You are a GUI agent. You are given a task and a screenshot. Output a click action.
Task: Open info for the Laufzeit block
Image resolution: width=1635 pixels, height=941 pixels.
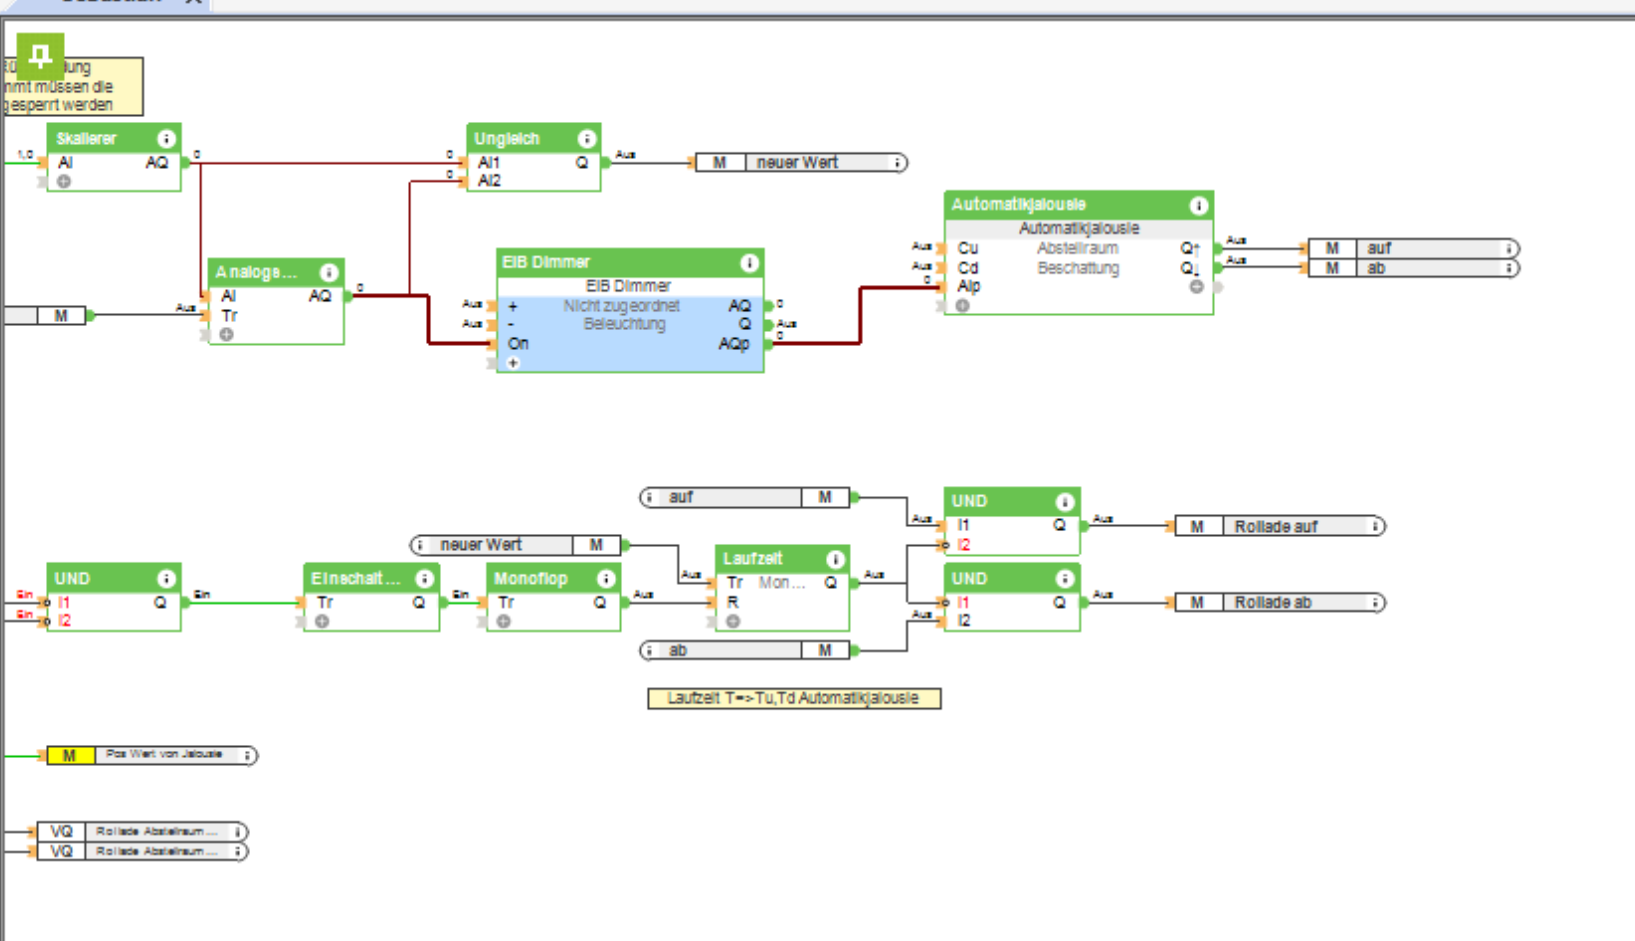click(835, 559)
